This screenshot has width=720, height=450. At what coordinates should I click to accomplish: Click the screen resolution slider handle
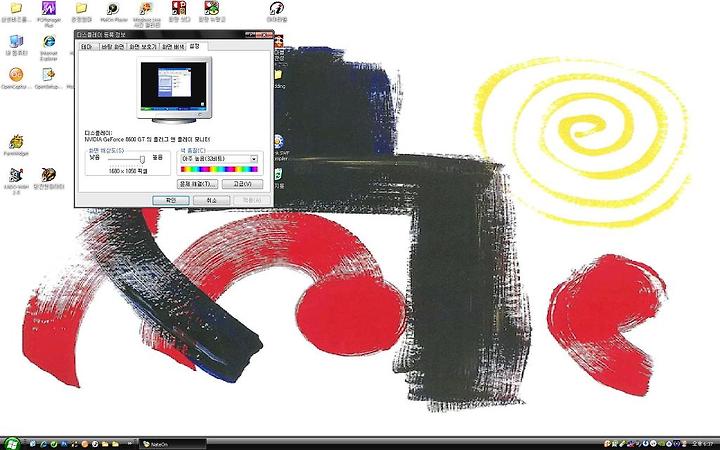click(142, 159)
